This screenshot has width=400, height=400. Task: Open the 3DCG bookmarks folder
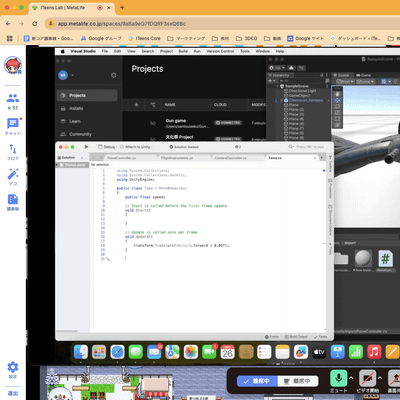click(x=246, y=38)
